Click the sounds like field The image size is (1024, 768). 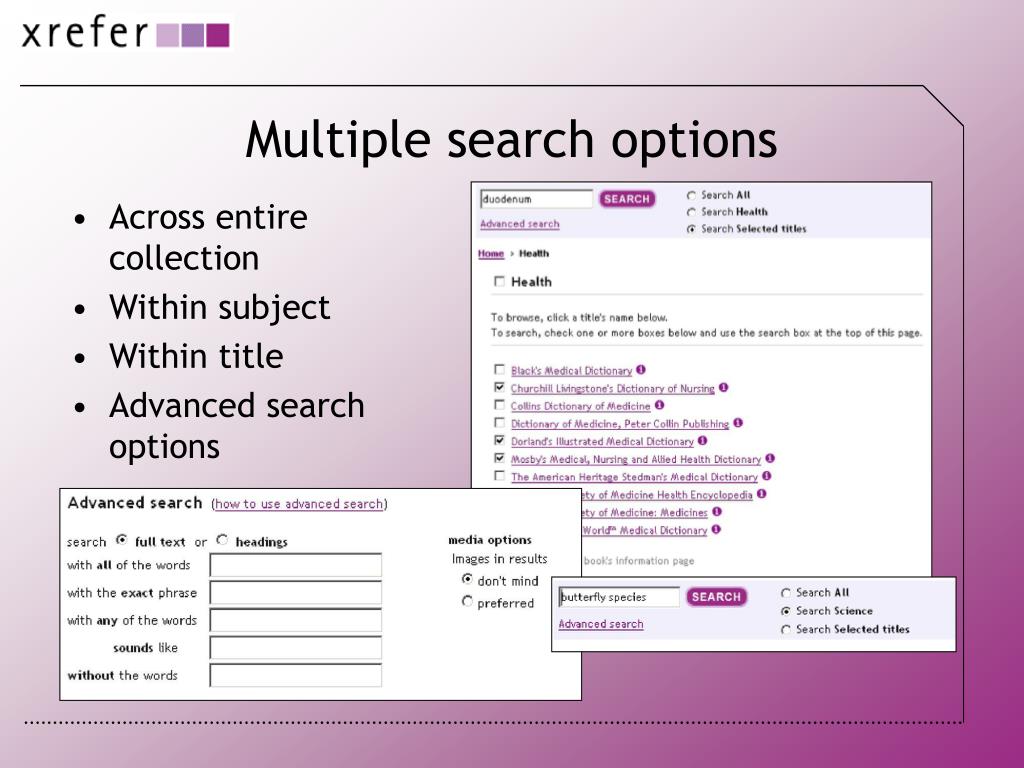tap(296, 648)
